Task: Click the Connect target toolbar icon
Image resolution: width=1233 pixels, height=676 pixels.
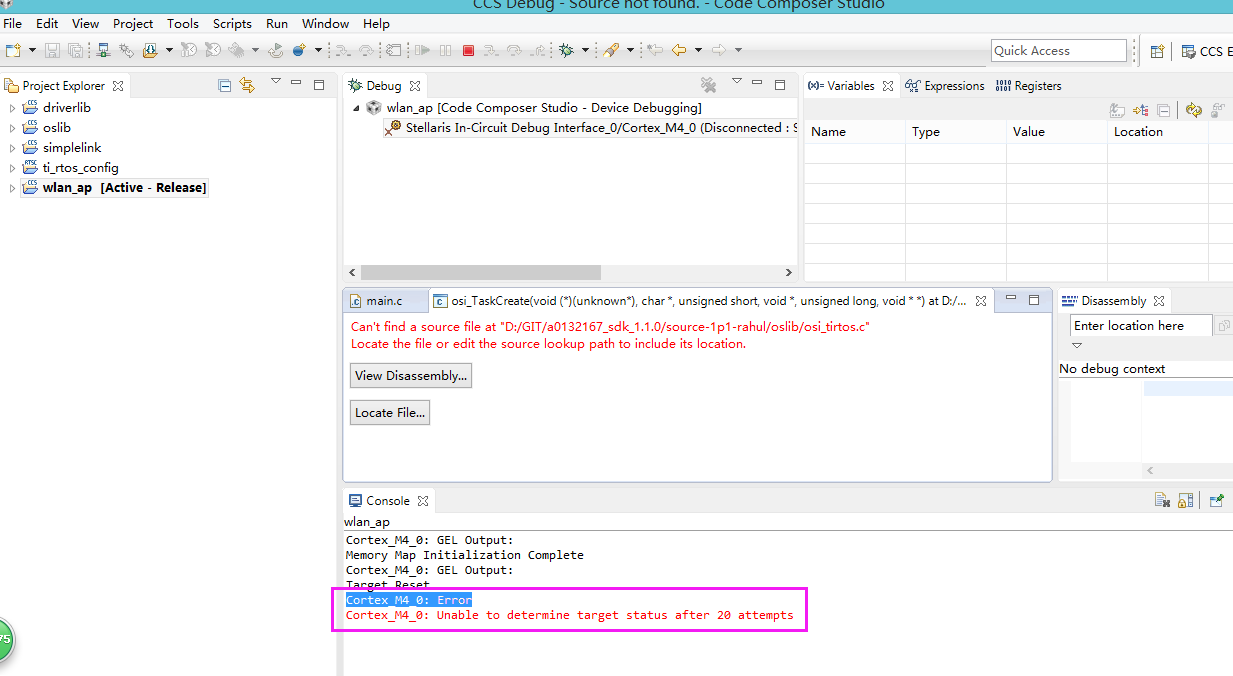Action: tap(126, 50)
